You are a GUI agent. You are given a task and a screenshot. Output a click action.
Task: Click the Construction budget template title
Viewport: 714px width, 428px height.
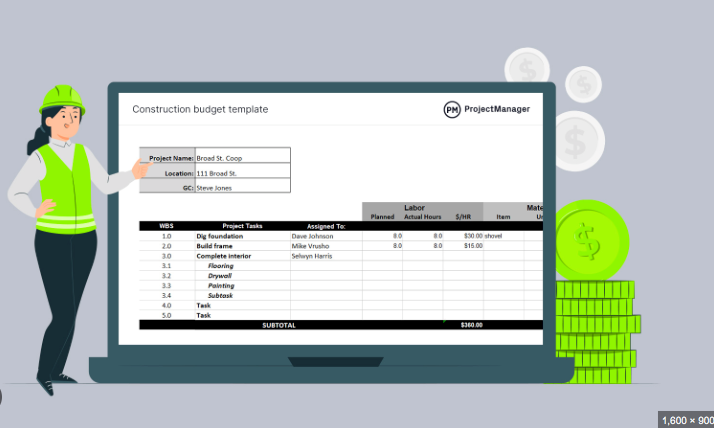[200, 109]
